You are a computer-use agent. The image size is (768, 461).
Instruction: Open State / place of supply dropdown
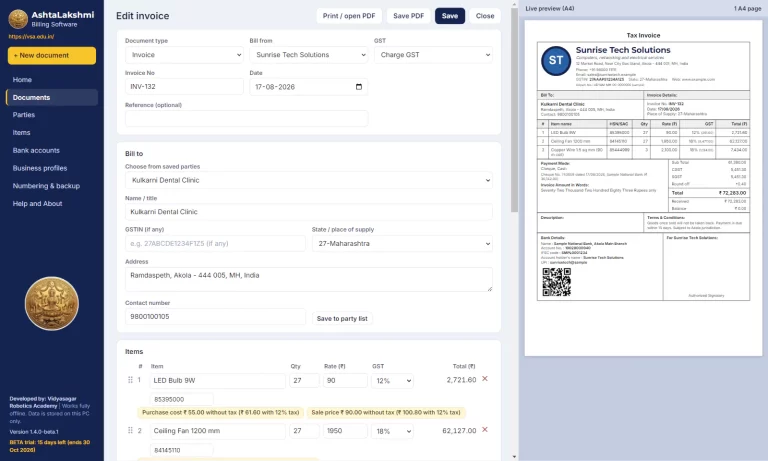[x=402, y=243]
